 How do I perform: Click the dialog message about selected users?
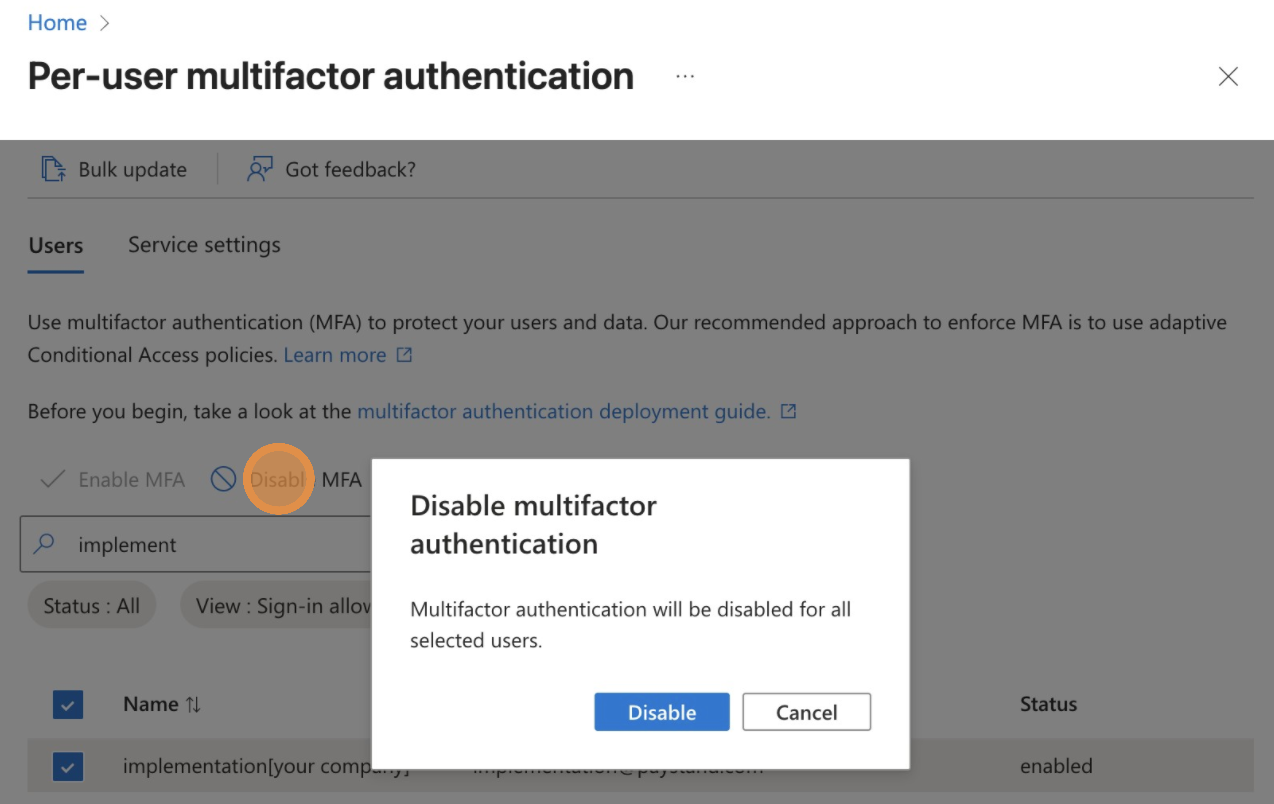coord(630,625)
